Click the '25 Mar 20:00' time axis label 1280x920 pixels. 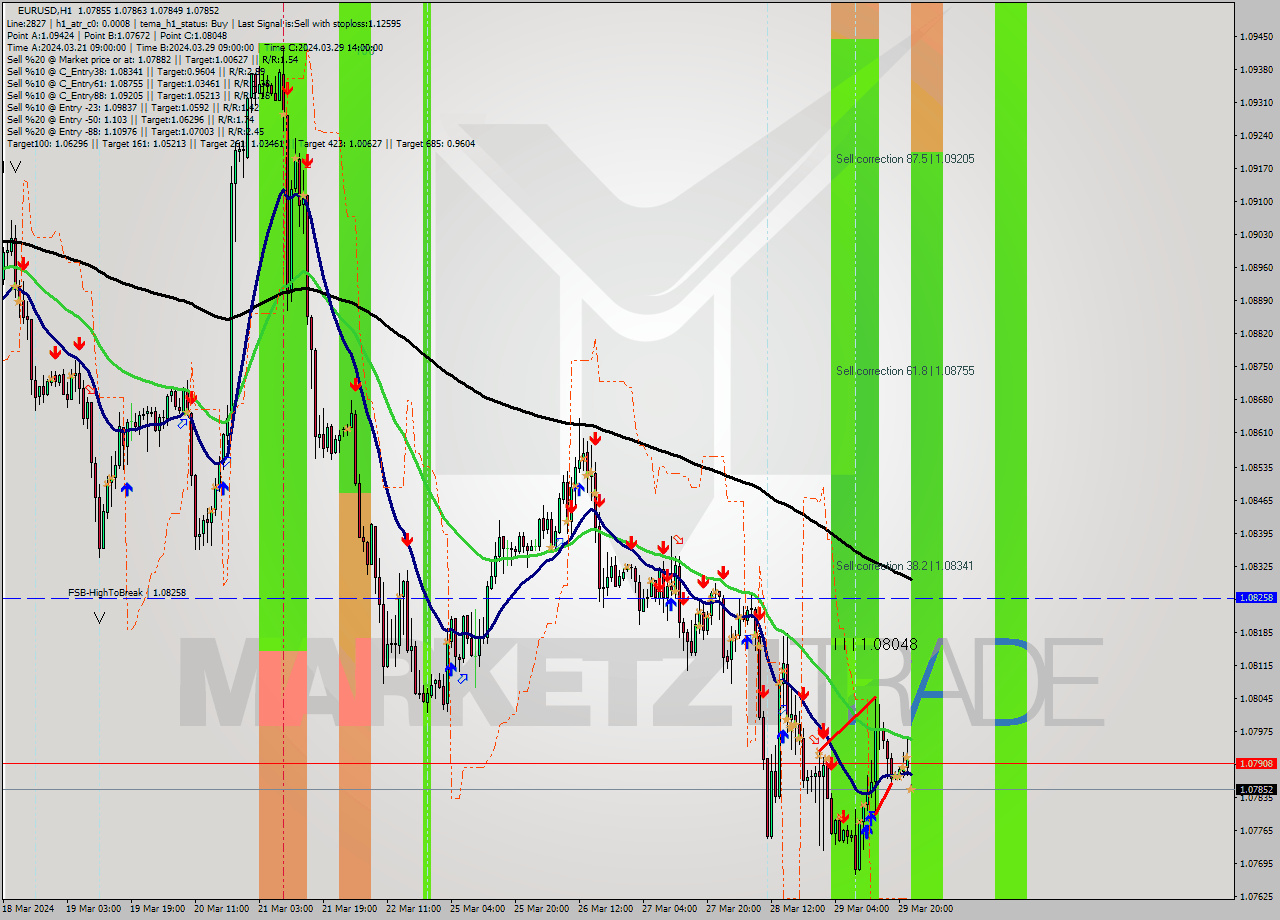click(x=541, y=909)
